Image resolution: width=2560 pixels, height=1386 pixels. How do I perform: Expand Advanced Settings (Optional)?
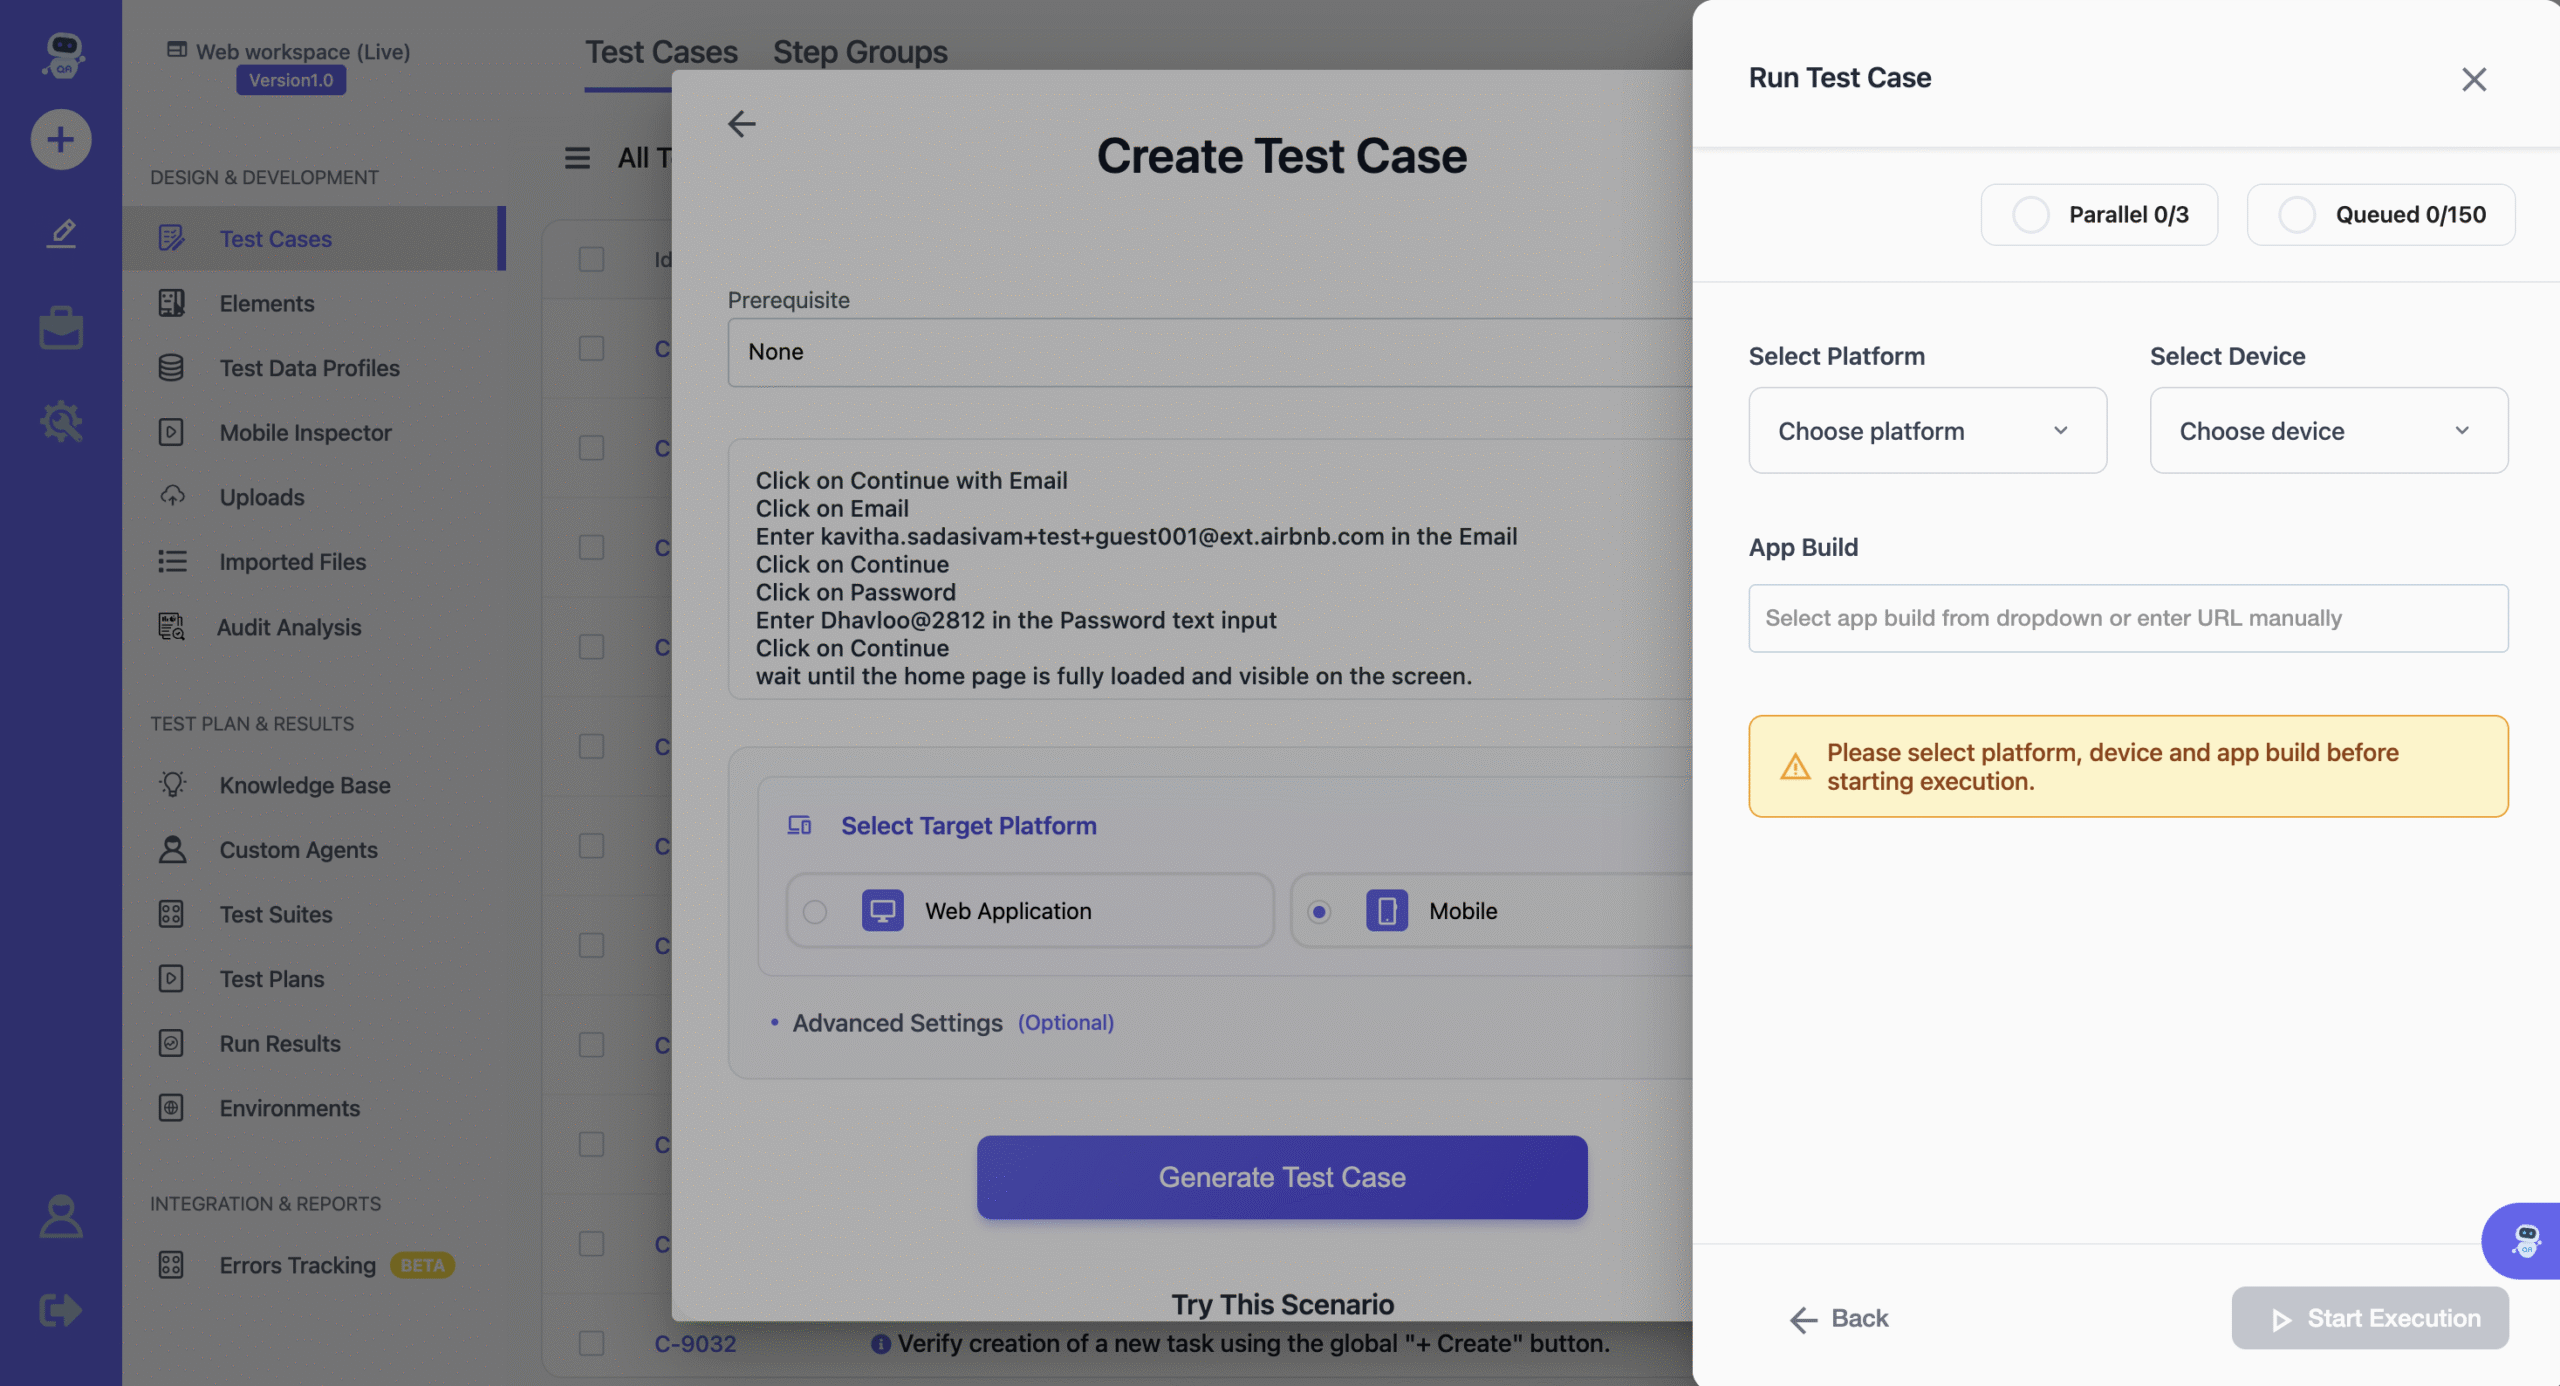pos(897,1023)
